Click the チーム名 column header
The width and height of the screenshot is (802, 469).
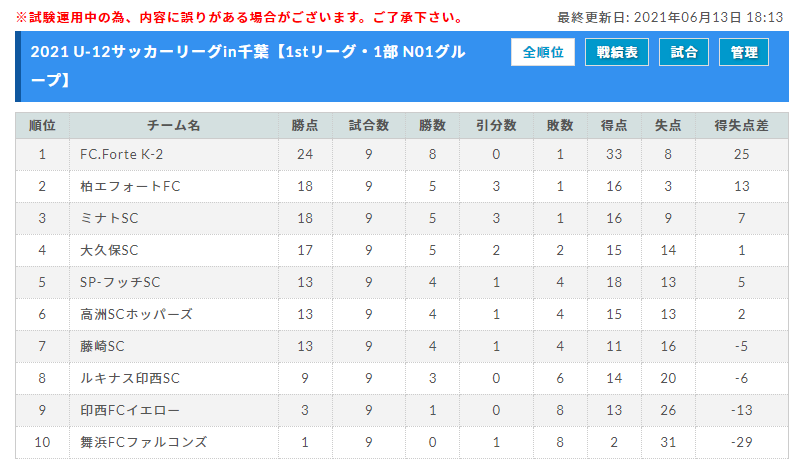click(174, 125)
